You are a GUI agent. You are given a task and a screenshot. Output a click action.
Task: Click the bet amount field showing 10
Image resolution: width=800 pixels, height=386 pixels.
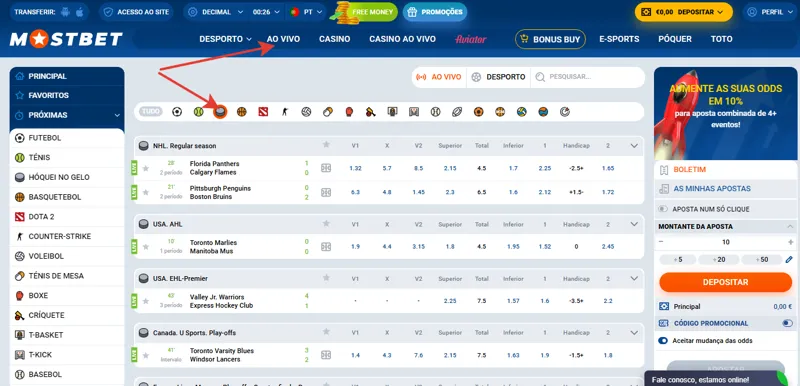coord(726,242)
